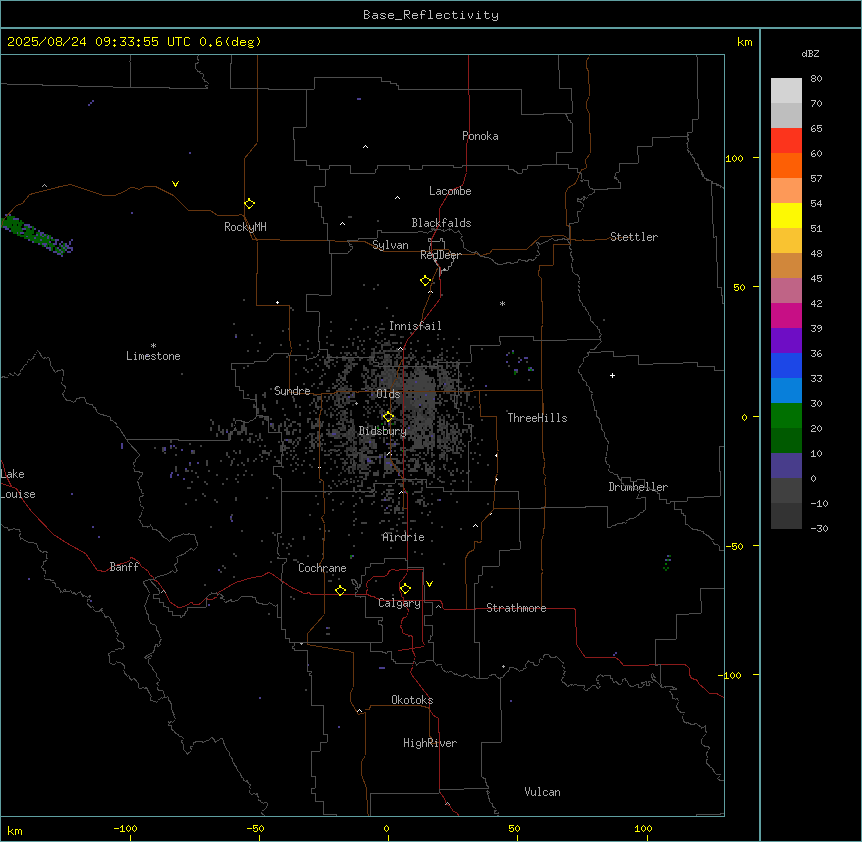Pick the yellow 51-54 dBZ legend swatch
Viewport: 862px width, 842px height.
(786, 215)
